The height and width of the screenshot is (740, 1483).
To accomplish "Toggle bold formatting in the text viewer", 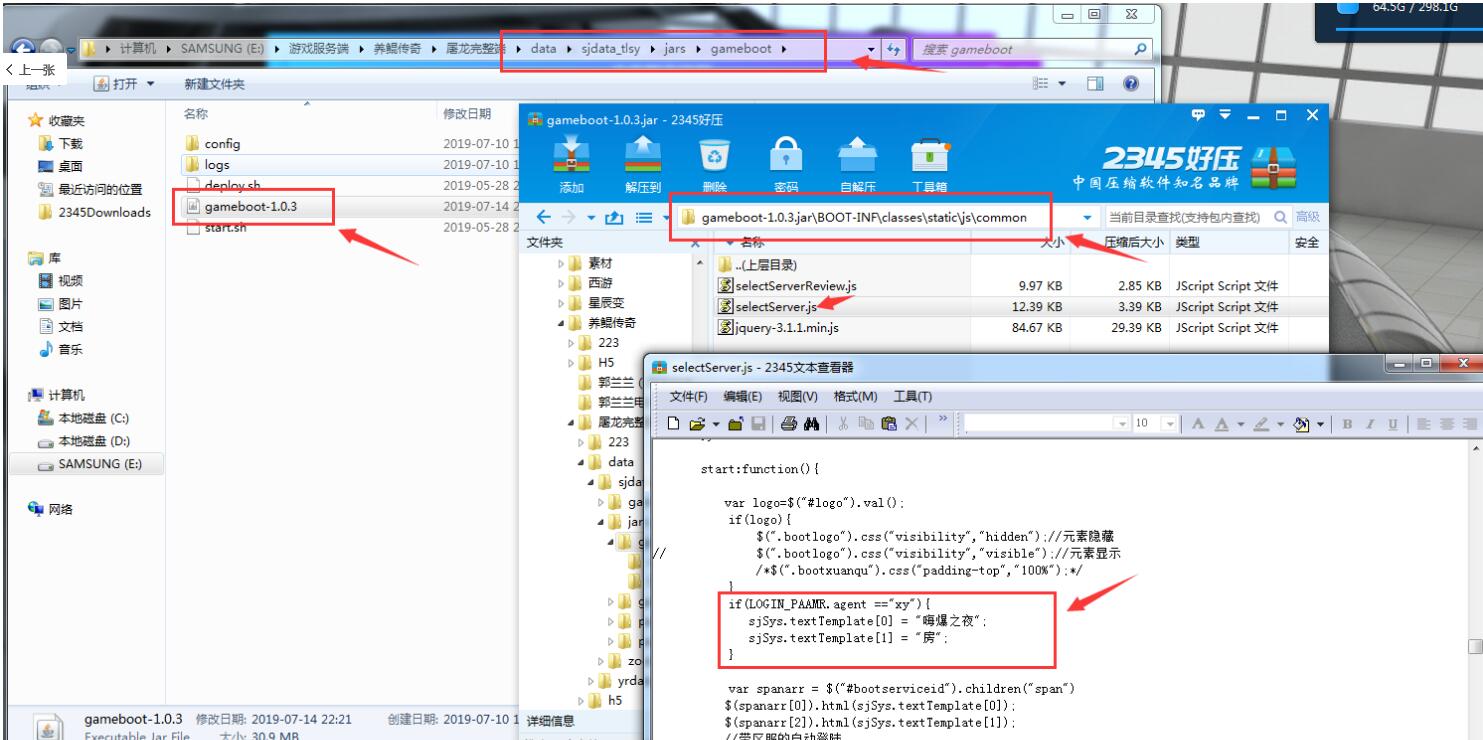I will (x=1348, y=424).
